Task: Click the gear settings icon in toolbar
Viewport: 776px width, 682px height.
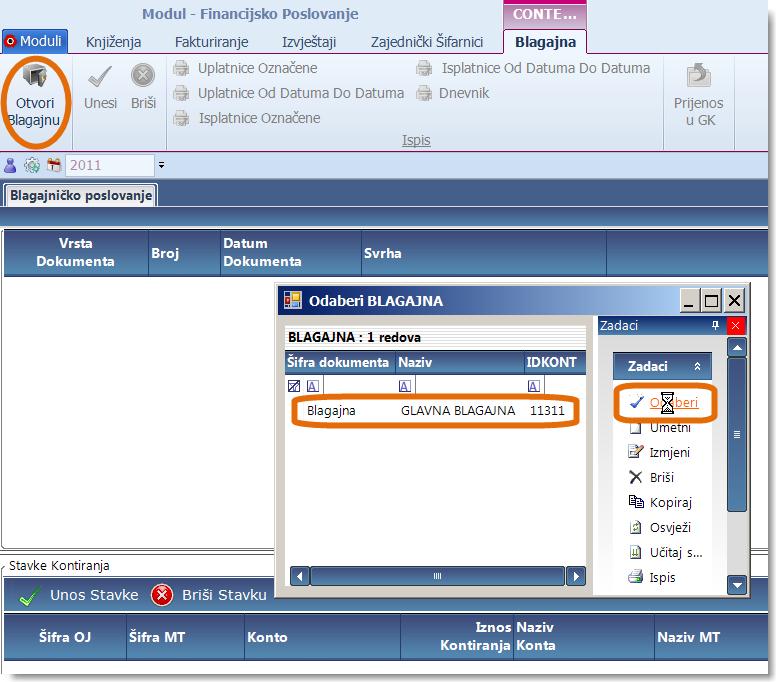Action: tap(32, 165)
